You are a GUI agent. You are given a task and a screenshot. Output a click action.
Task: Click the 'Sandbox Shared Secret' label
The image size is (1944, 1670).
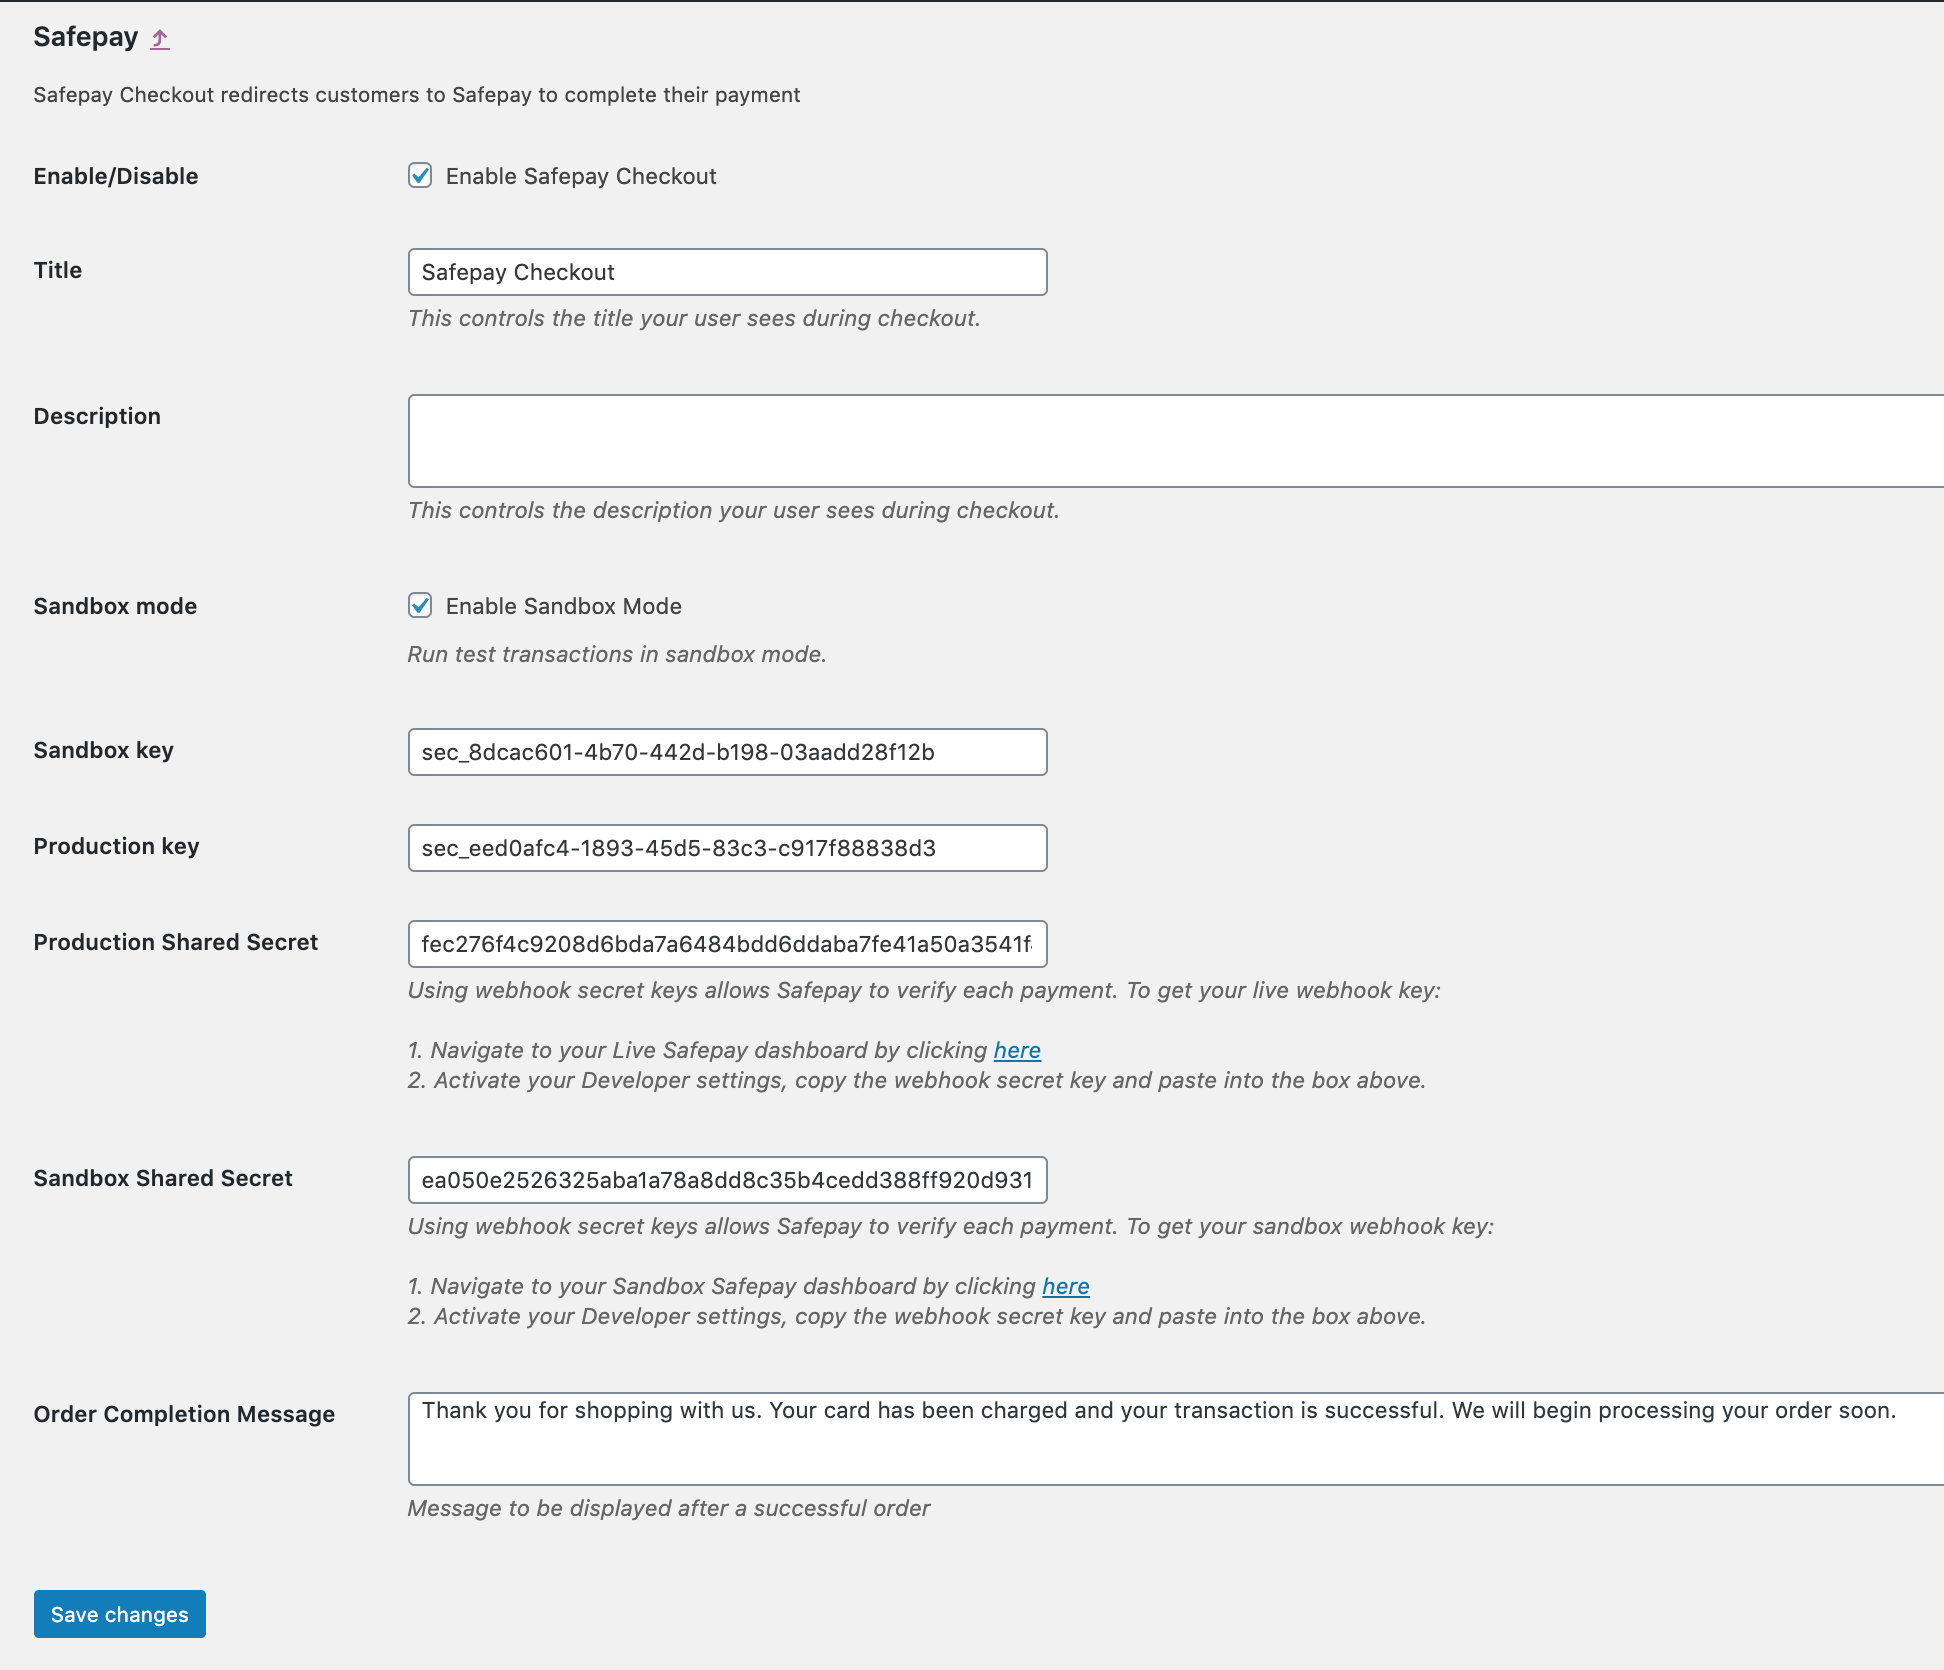(163, 1178)
